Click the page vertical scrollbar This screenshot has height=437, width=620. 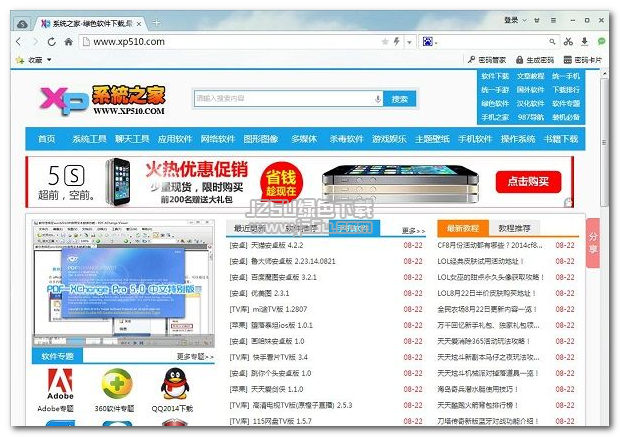click(604, 142)
